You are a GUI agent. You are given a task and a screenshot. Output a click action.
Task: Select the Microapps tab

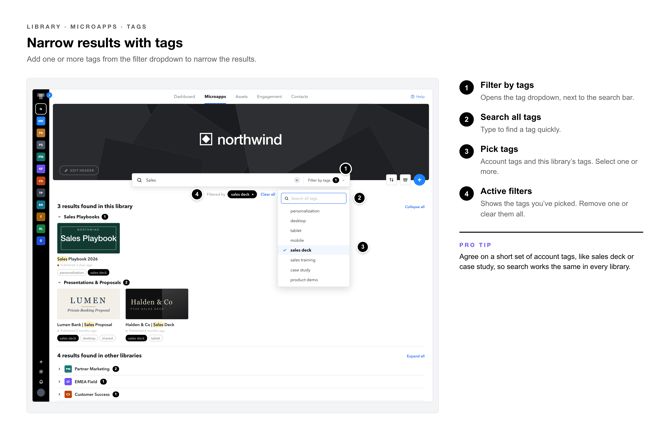pos(215,97)
